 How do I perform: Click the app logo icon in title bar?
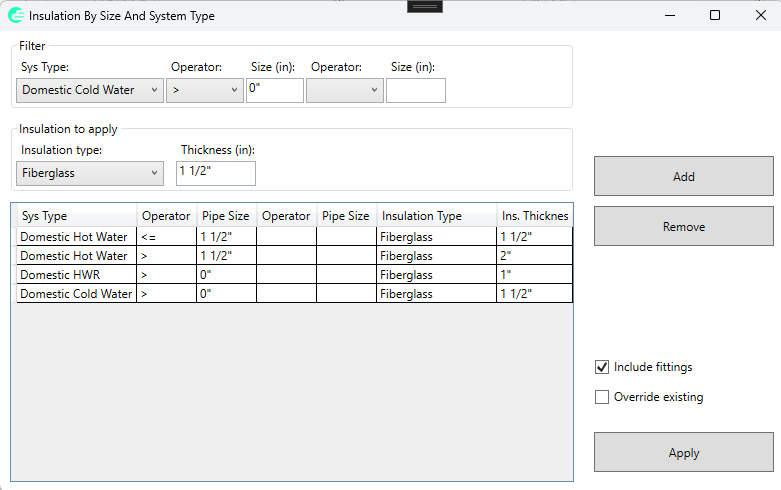tap(15, 16)
